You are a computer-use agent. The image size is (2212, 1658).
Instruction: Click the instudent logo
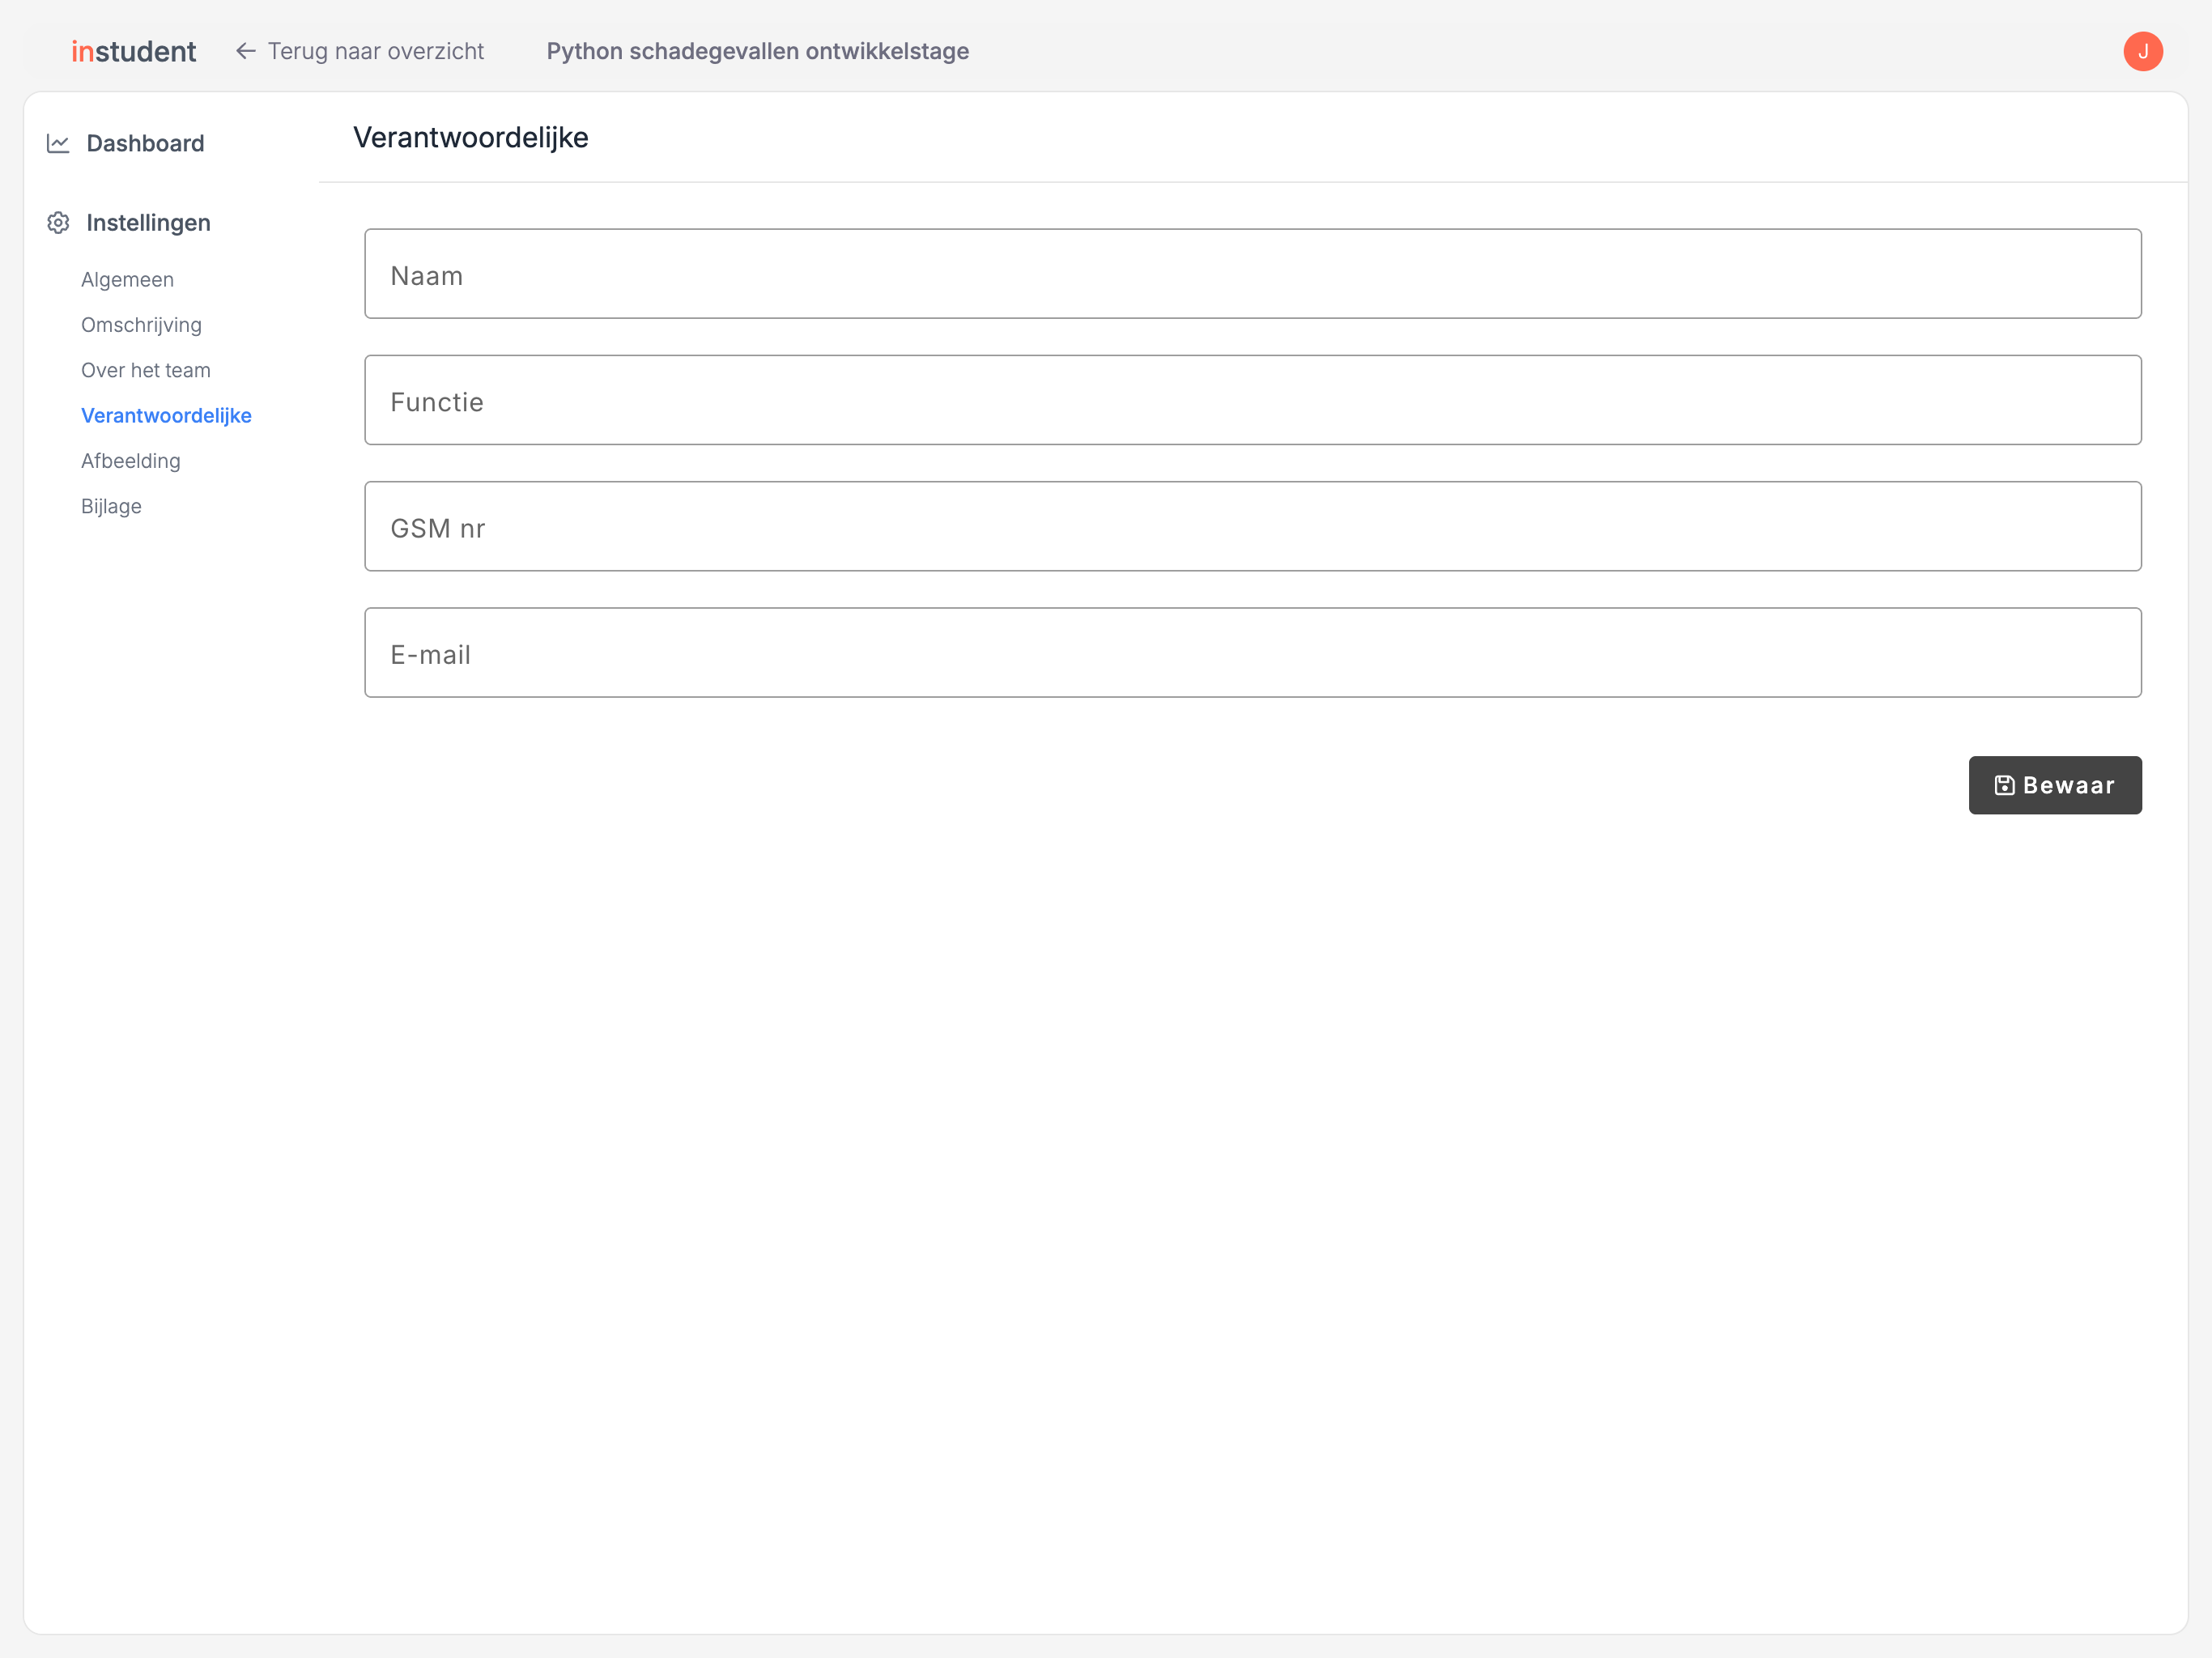[x=133, y=51]
